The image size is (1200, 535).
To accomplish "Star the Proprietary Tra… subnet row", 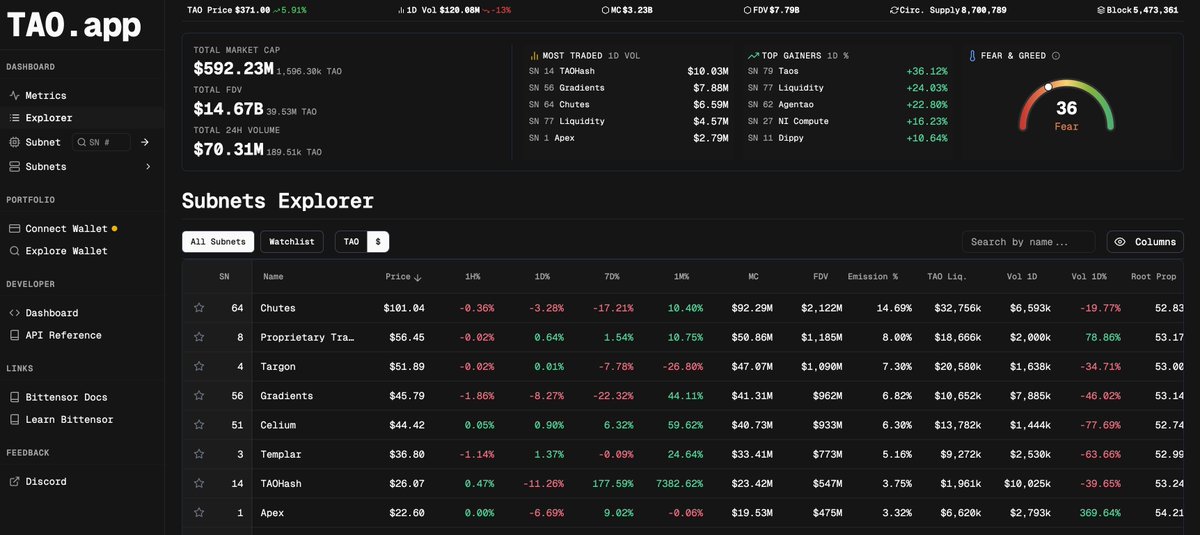I will (200, 337).
